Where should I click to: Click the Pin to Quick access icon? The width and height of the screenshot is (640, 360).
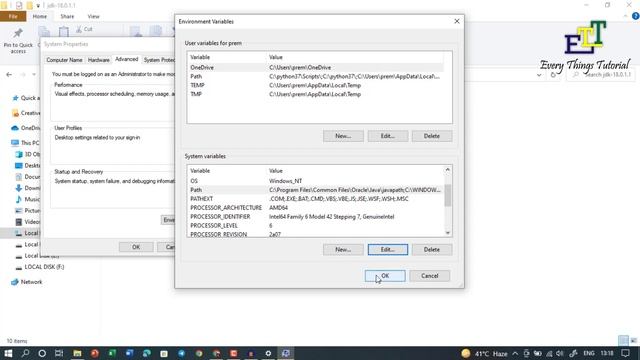pos(18,33)
